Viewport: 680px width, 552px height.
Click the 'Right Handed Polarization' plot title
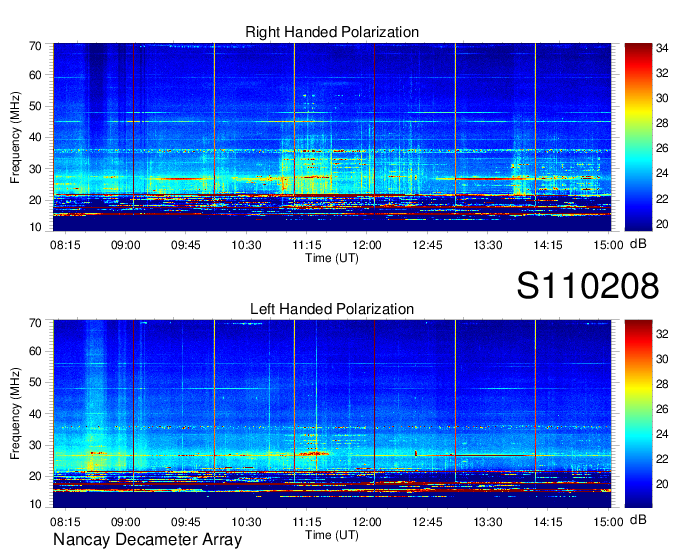tap(332, 32)
